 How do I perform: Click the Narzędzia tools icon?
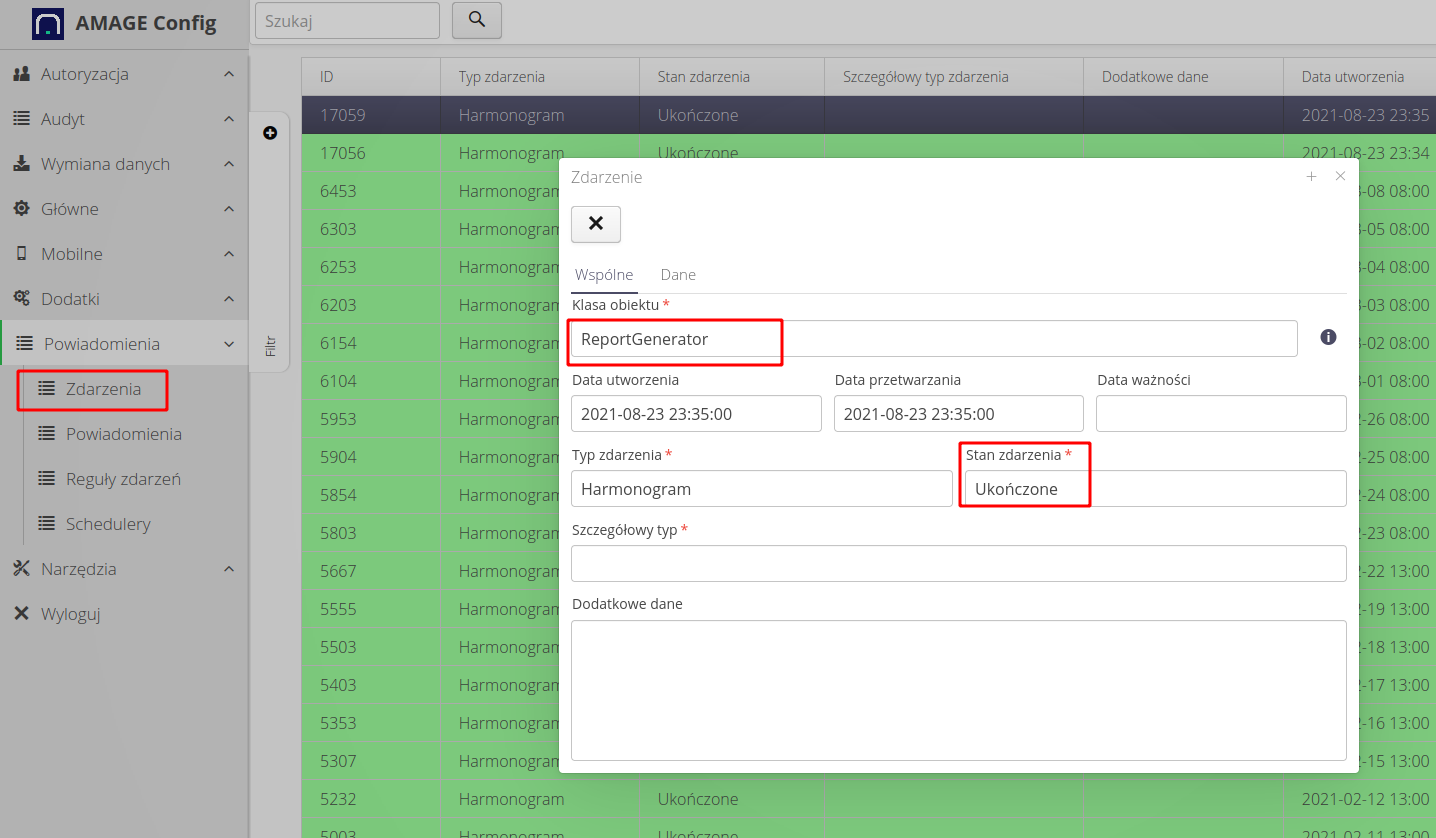(x=21, y=568)
